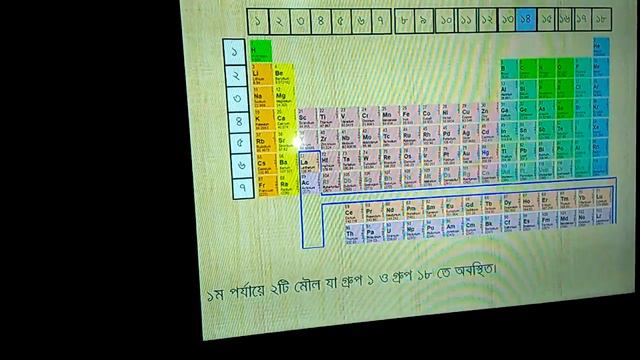Select period ৫ box in left column

click(x=240, y=144)
